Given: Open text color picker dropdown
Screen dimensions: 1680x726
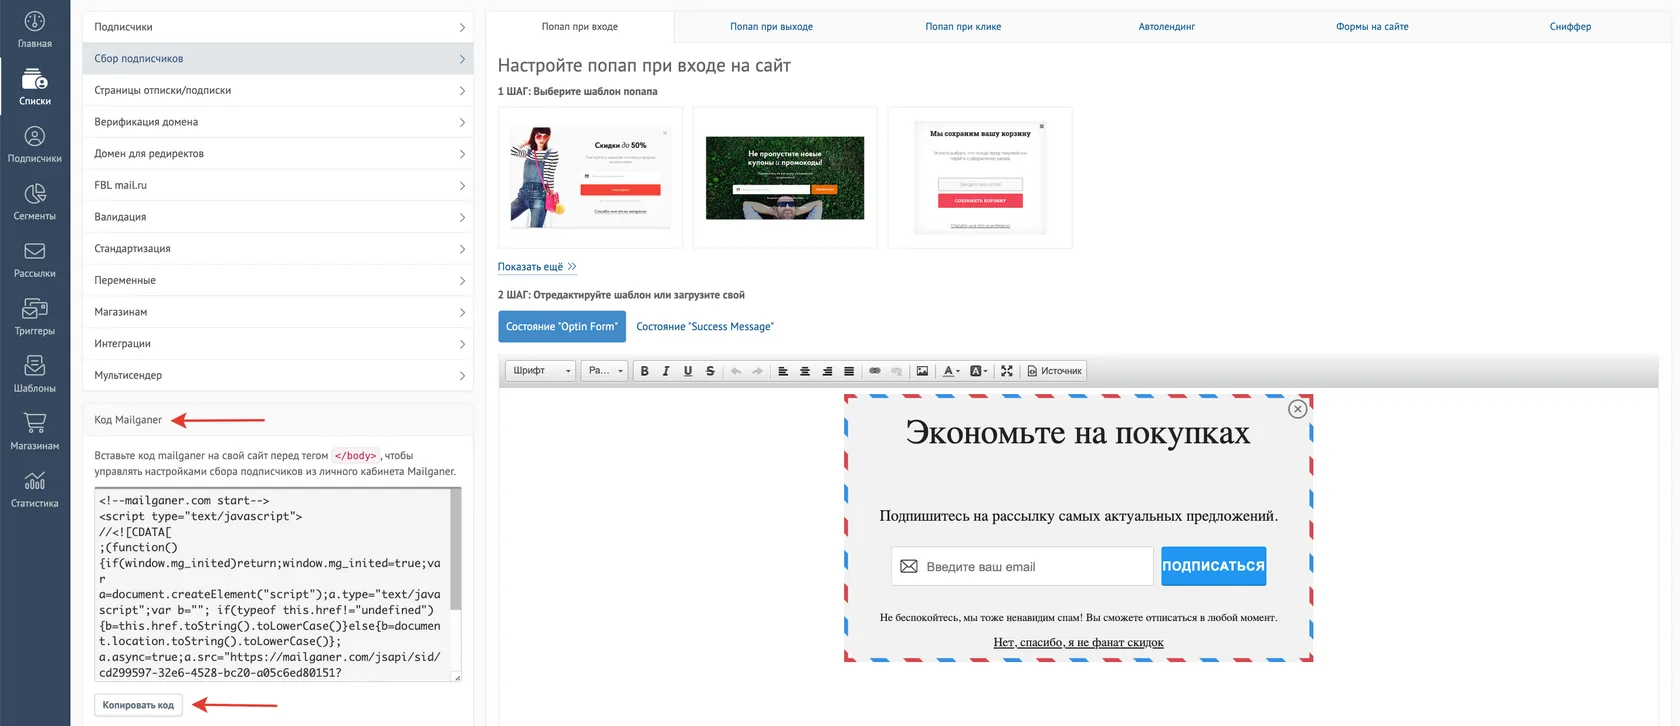Looking at the screenshot, I should point(951,371).
